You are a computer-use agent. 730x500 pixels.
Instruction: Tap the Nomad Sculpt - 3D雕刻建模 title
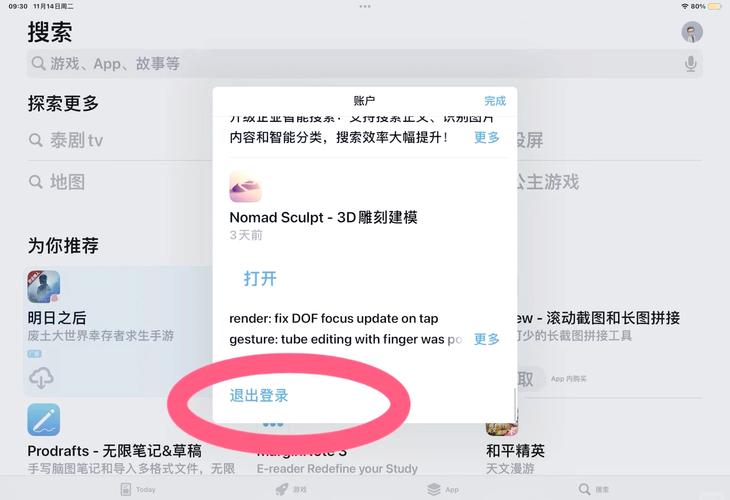coord(323,217)
